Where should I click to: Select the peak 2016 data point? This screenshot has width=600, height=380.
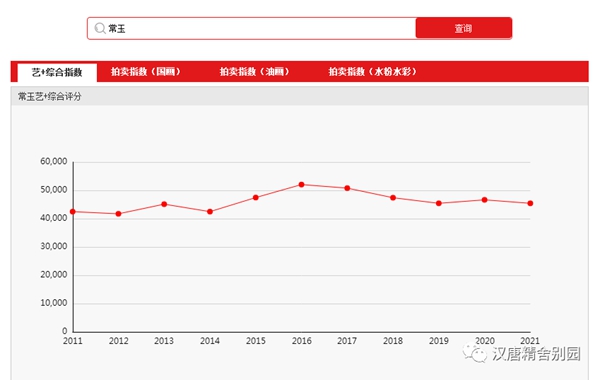(302, 185)
